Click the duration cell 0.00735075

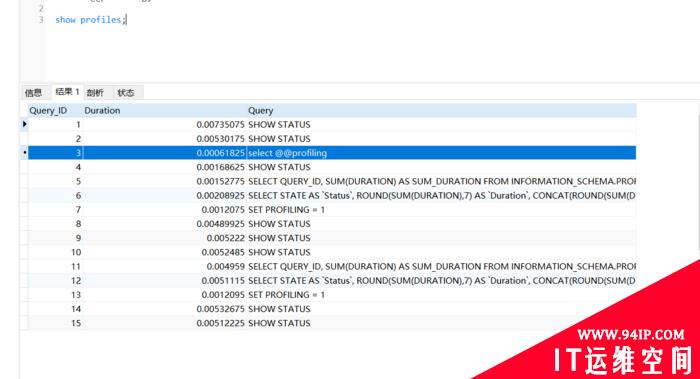click(221, 125)
